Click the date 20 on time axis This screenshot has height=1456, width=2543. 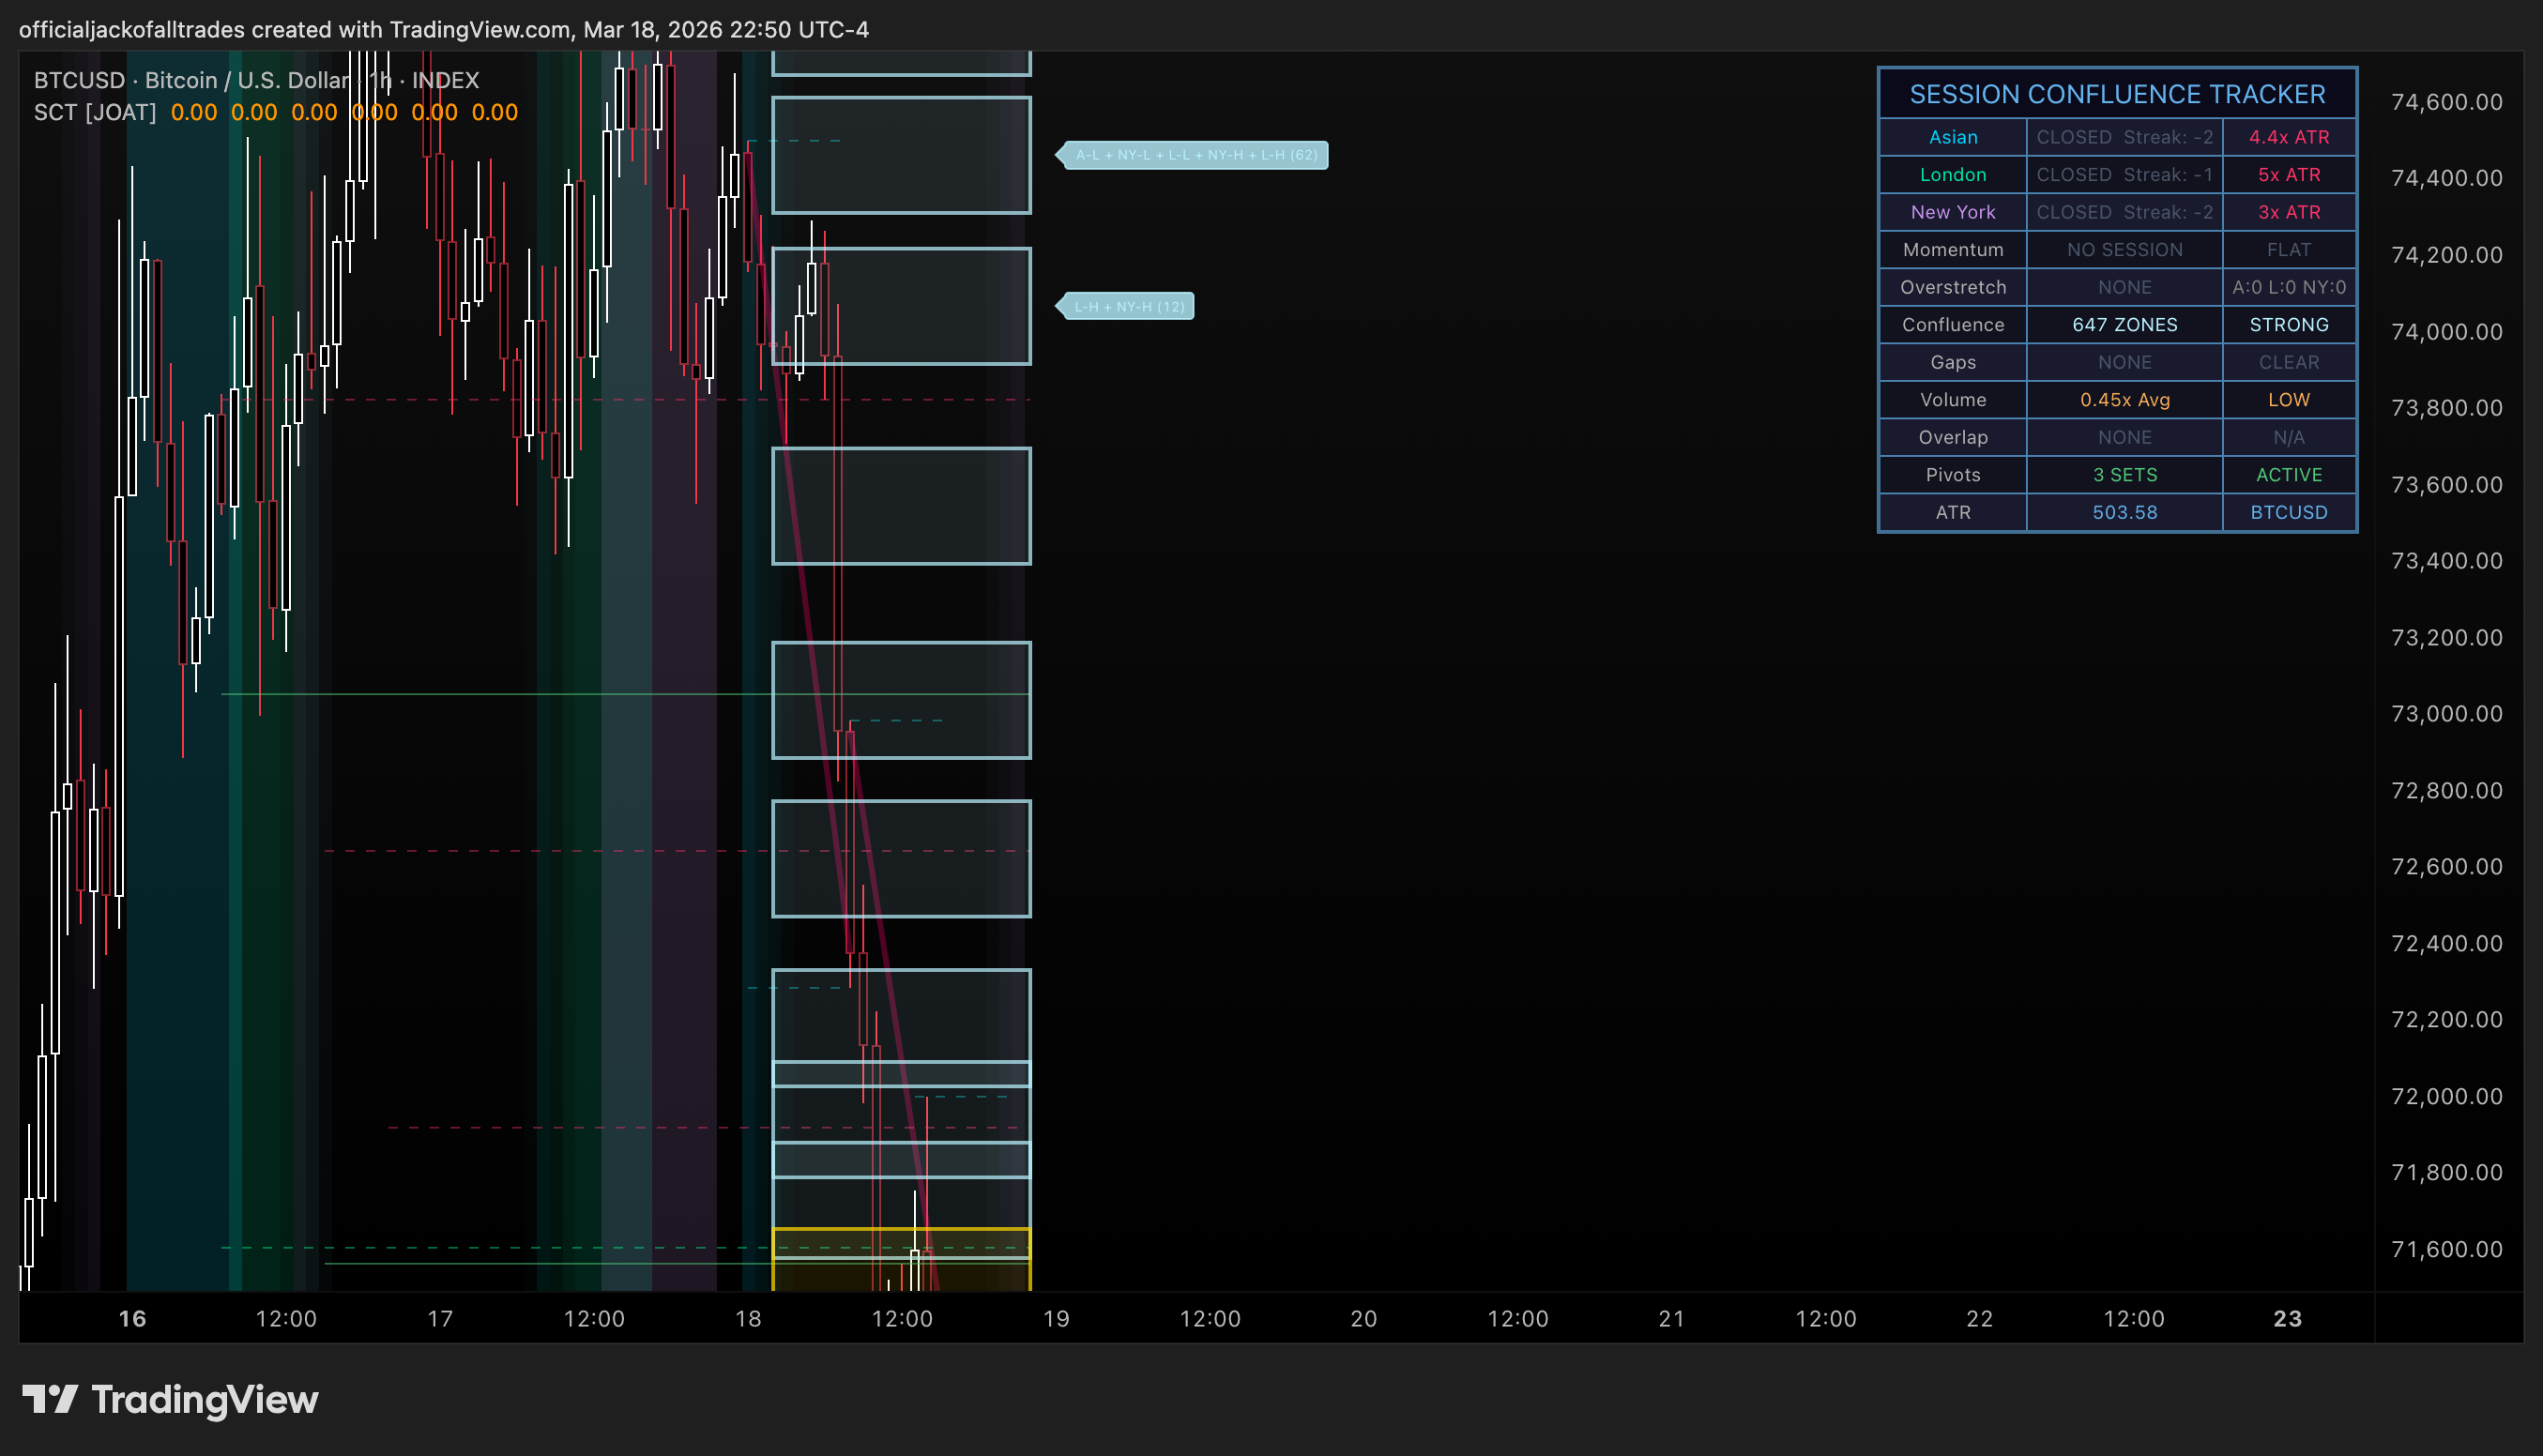tap(1364, 1318)
